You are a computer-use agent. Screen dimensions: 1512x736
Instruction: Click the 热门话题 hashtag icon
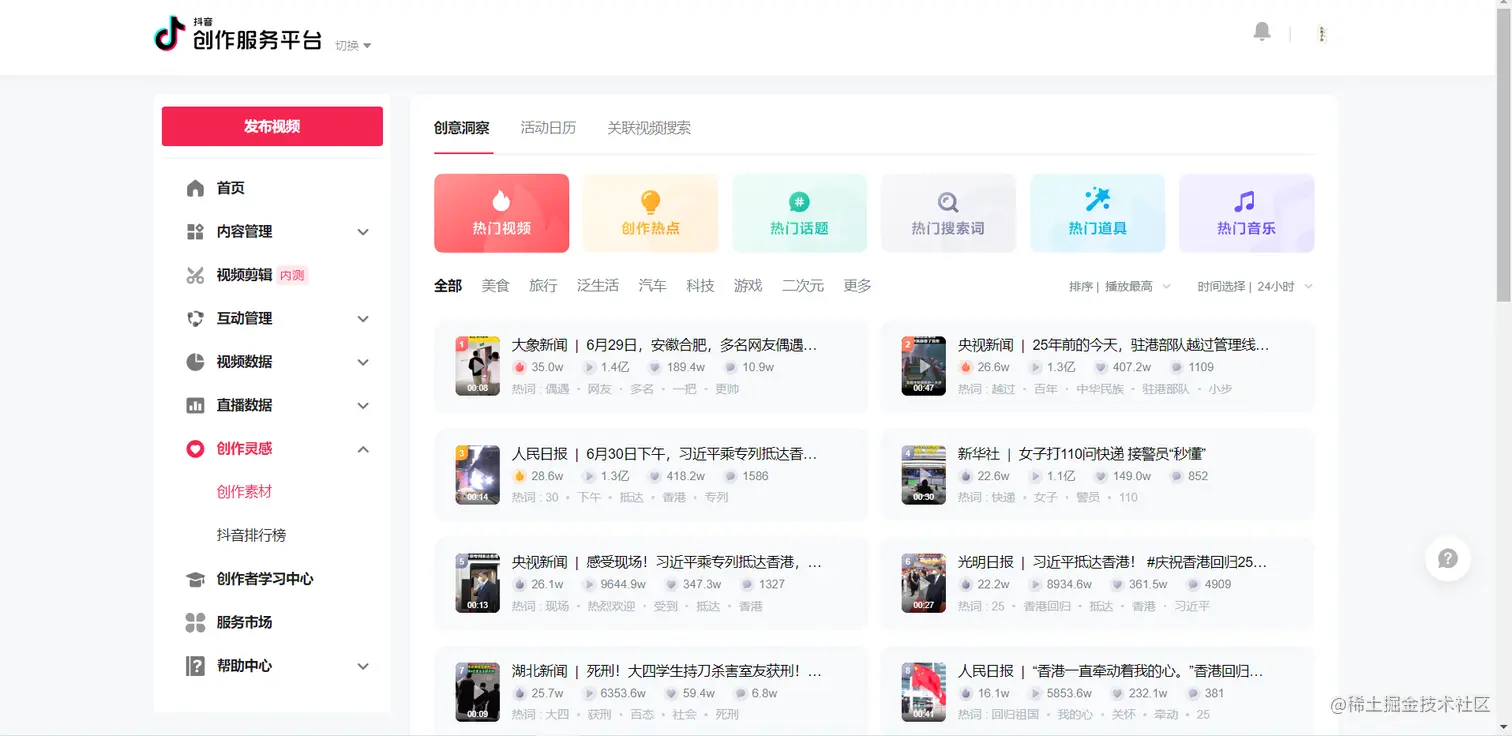(x=799, y=203)
